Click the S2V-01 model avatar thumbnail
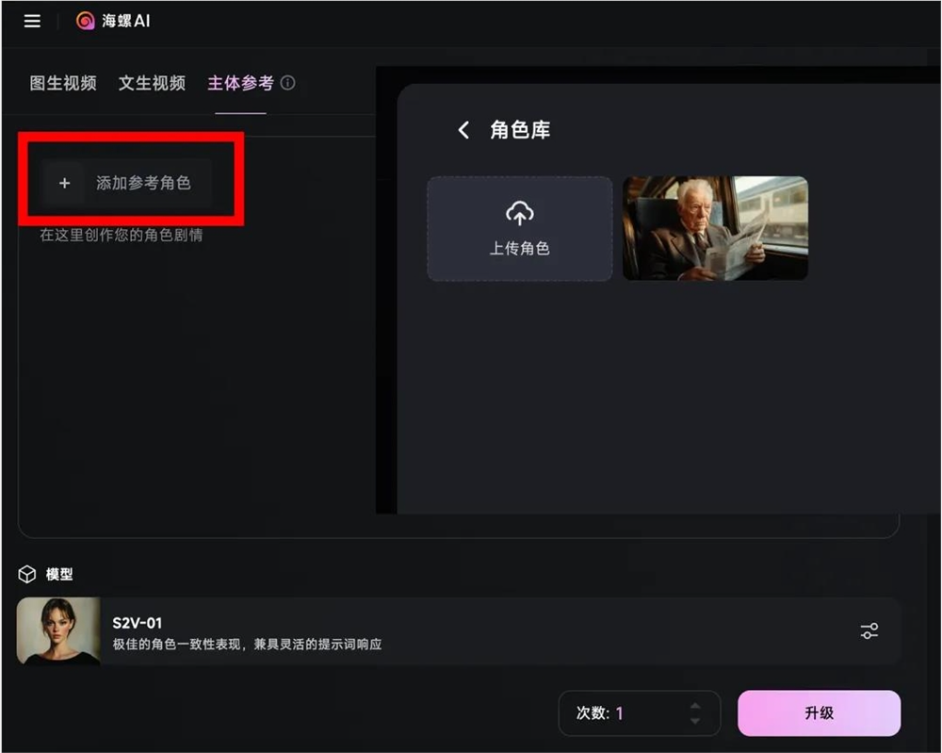Viewport: 942px width, 753px height. coord(58,630)
